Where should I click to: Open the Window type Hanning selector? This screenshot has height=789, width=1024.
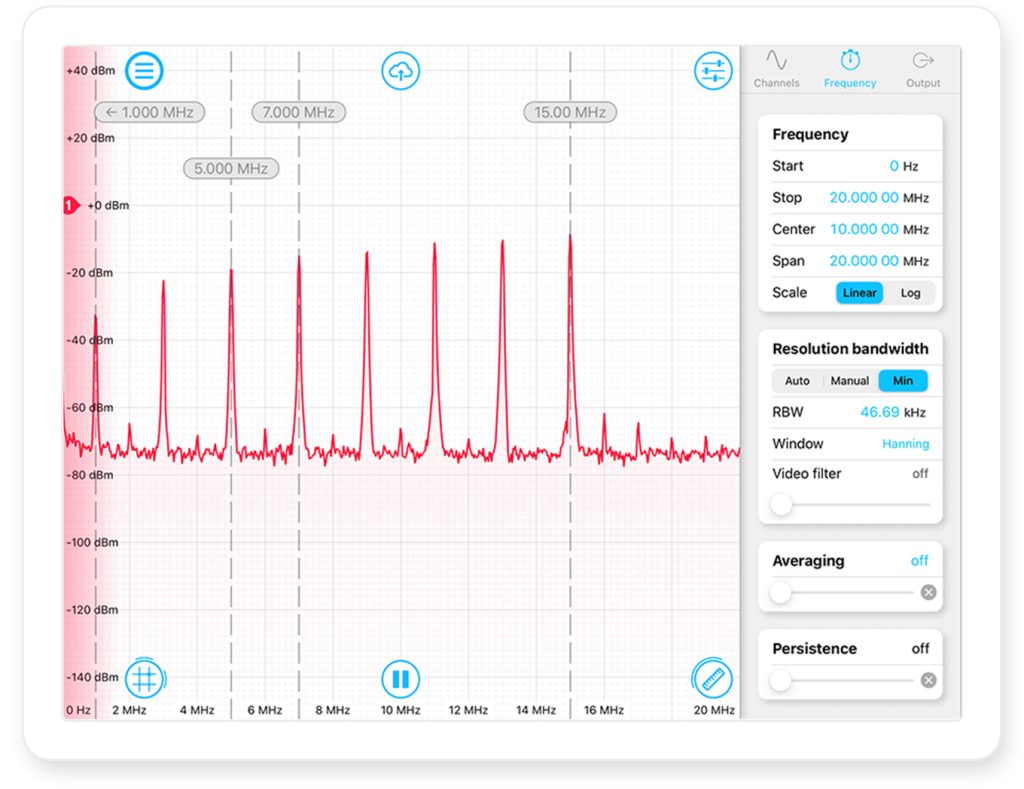905,444
